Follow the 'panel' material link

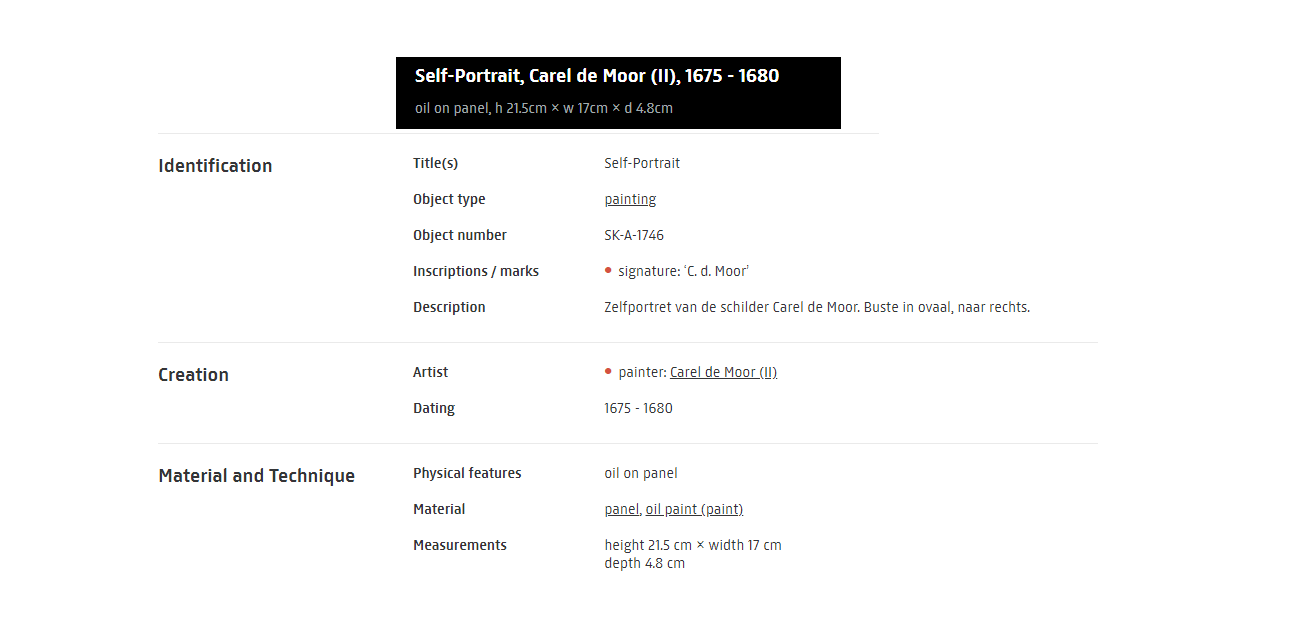click(x=621, y=509)
